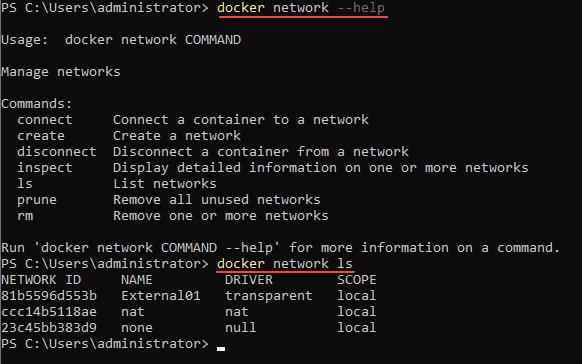The image size is (582, 364).
Task: Click network ID '23c45bb383d9'
Action: click(x=49, y=328)
